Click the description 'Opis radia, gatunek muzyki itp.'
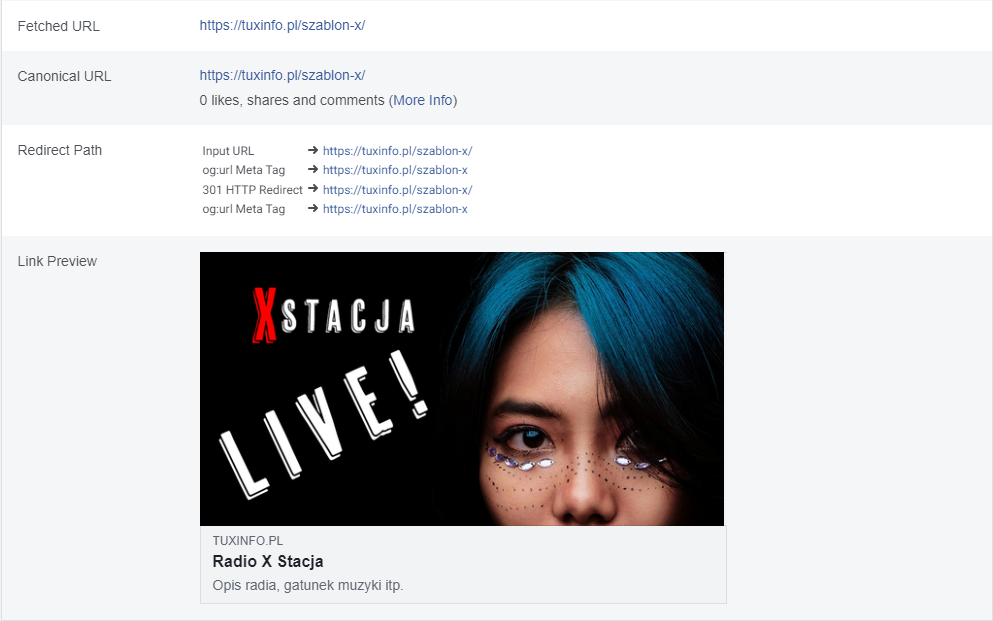The height and width of the screenshot is (621, 993). point(308,585)
